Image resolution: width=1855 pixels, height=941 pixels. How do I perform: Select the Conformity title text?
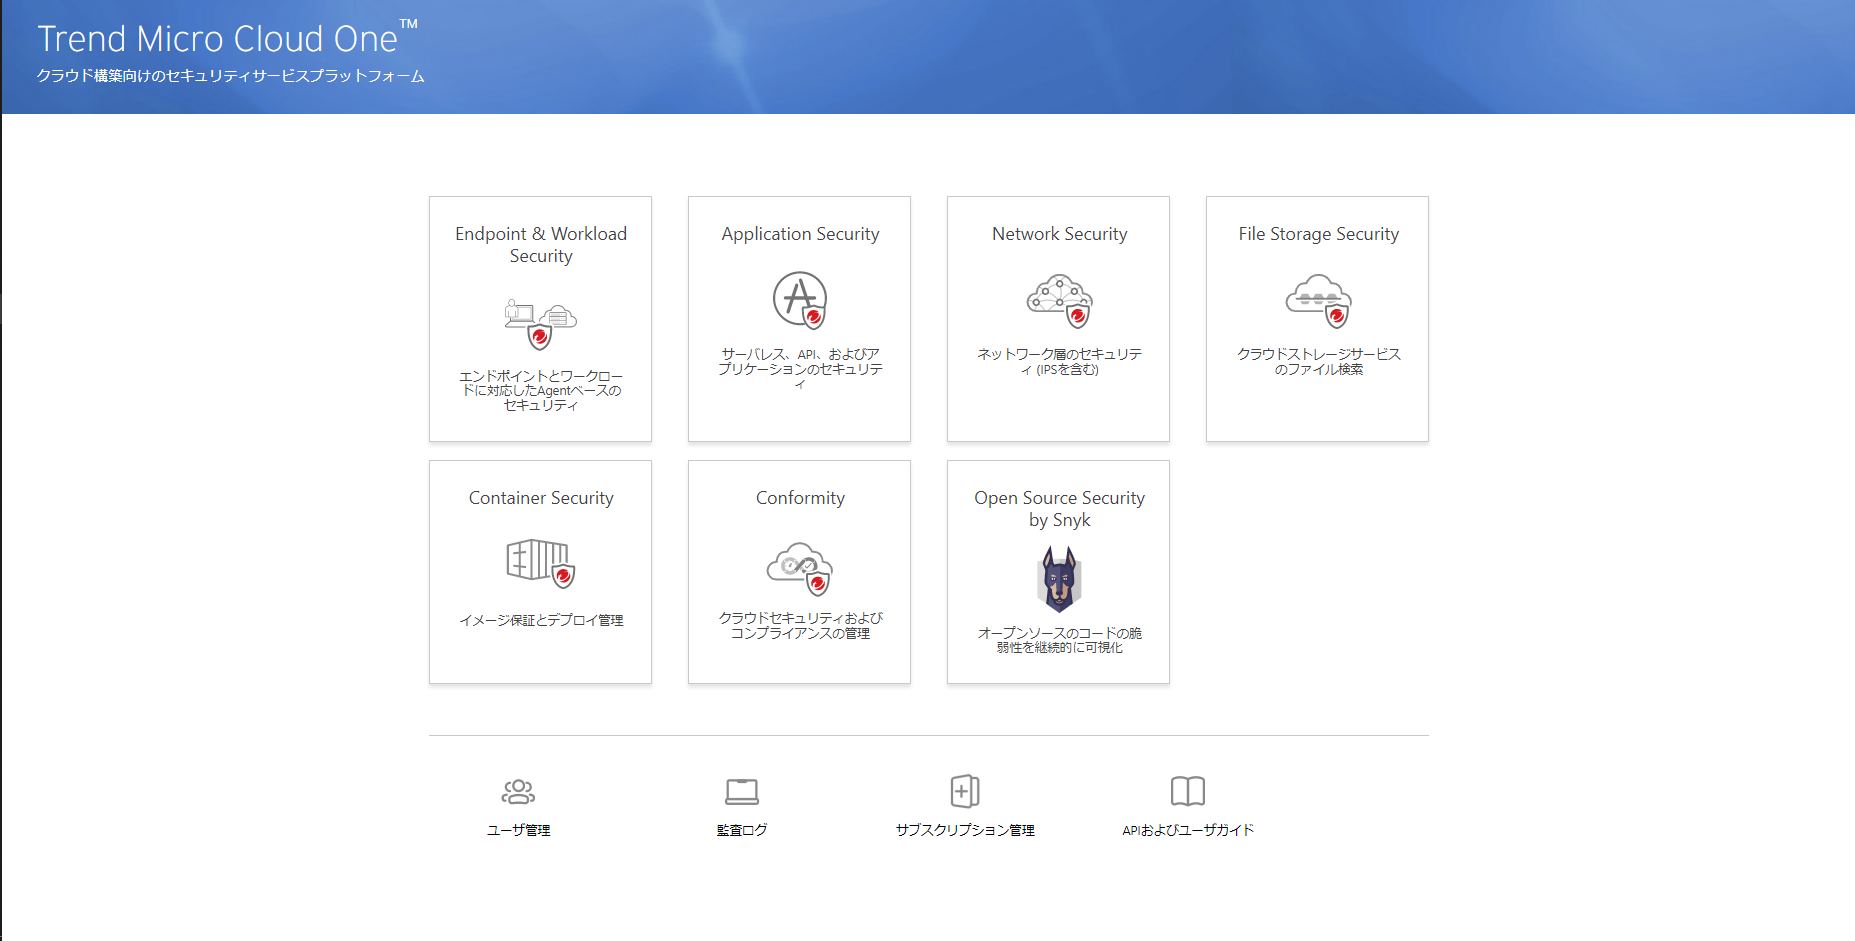click(x=800, y=498)
